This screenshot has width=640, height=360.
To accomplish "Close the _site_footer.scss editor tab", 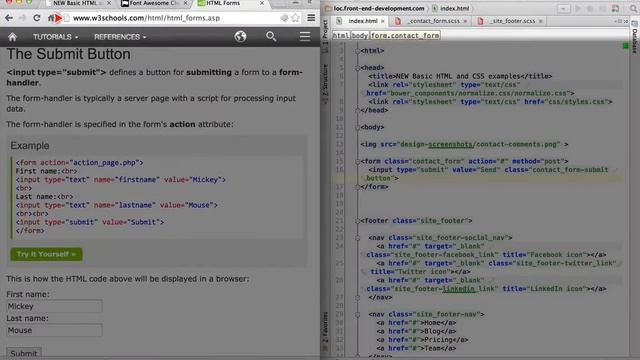I will point(540,21).
